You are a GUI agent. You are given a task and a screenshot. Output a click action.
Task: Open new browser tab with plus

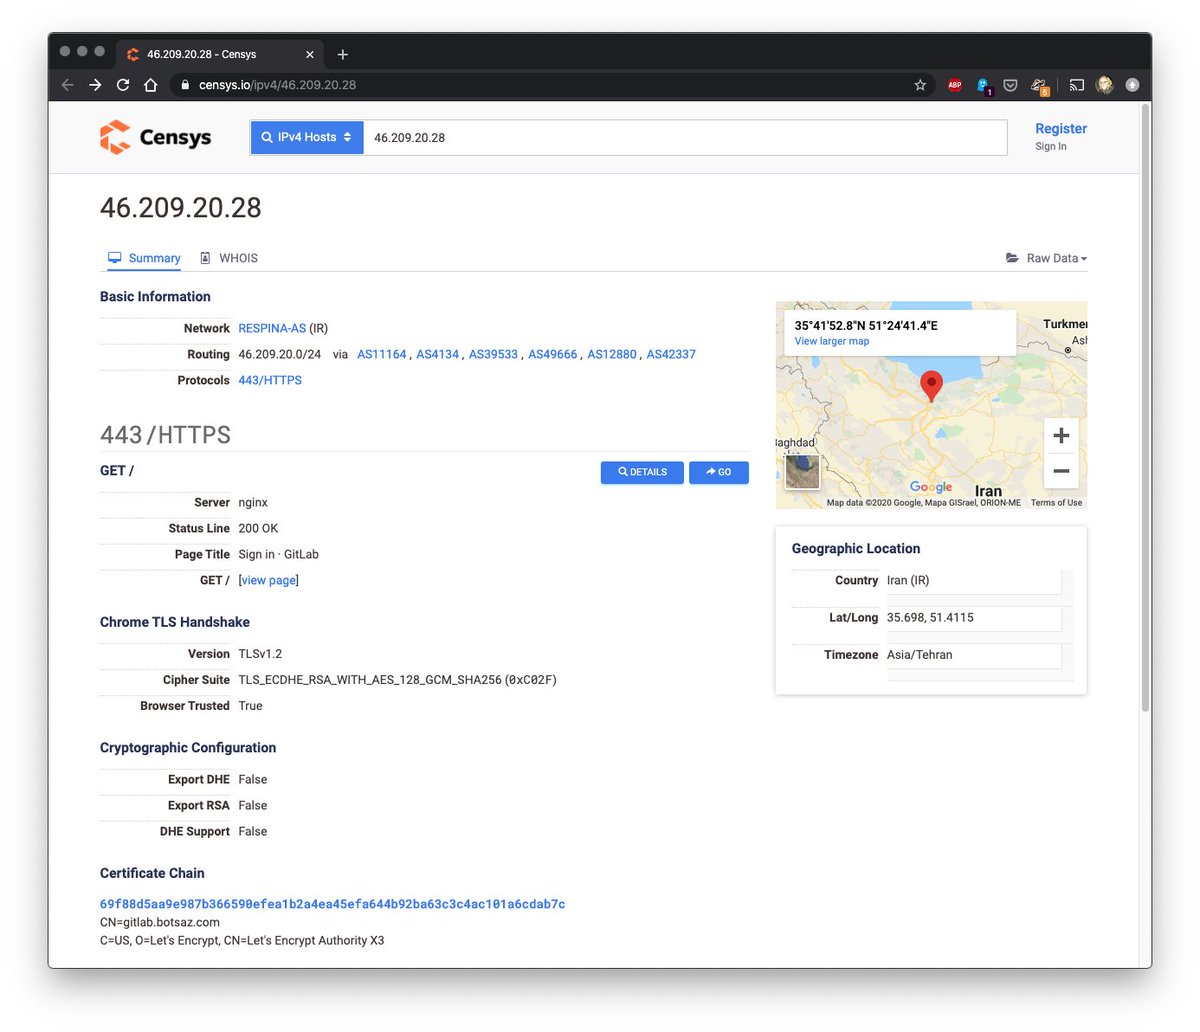(342, 54)
